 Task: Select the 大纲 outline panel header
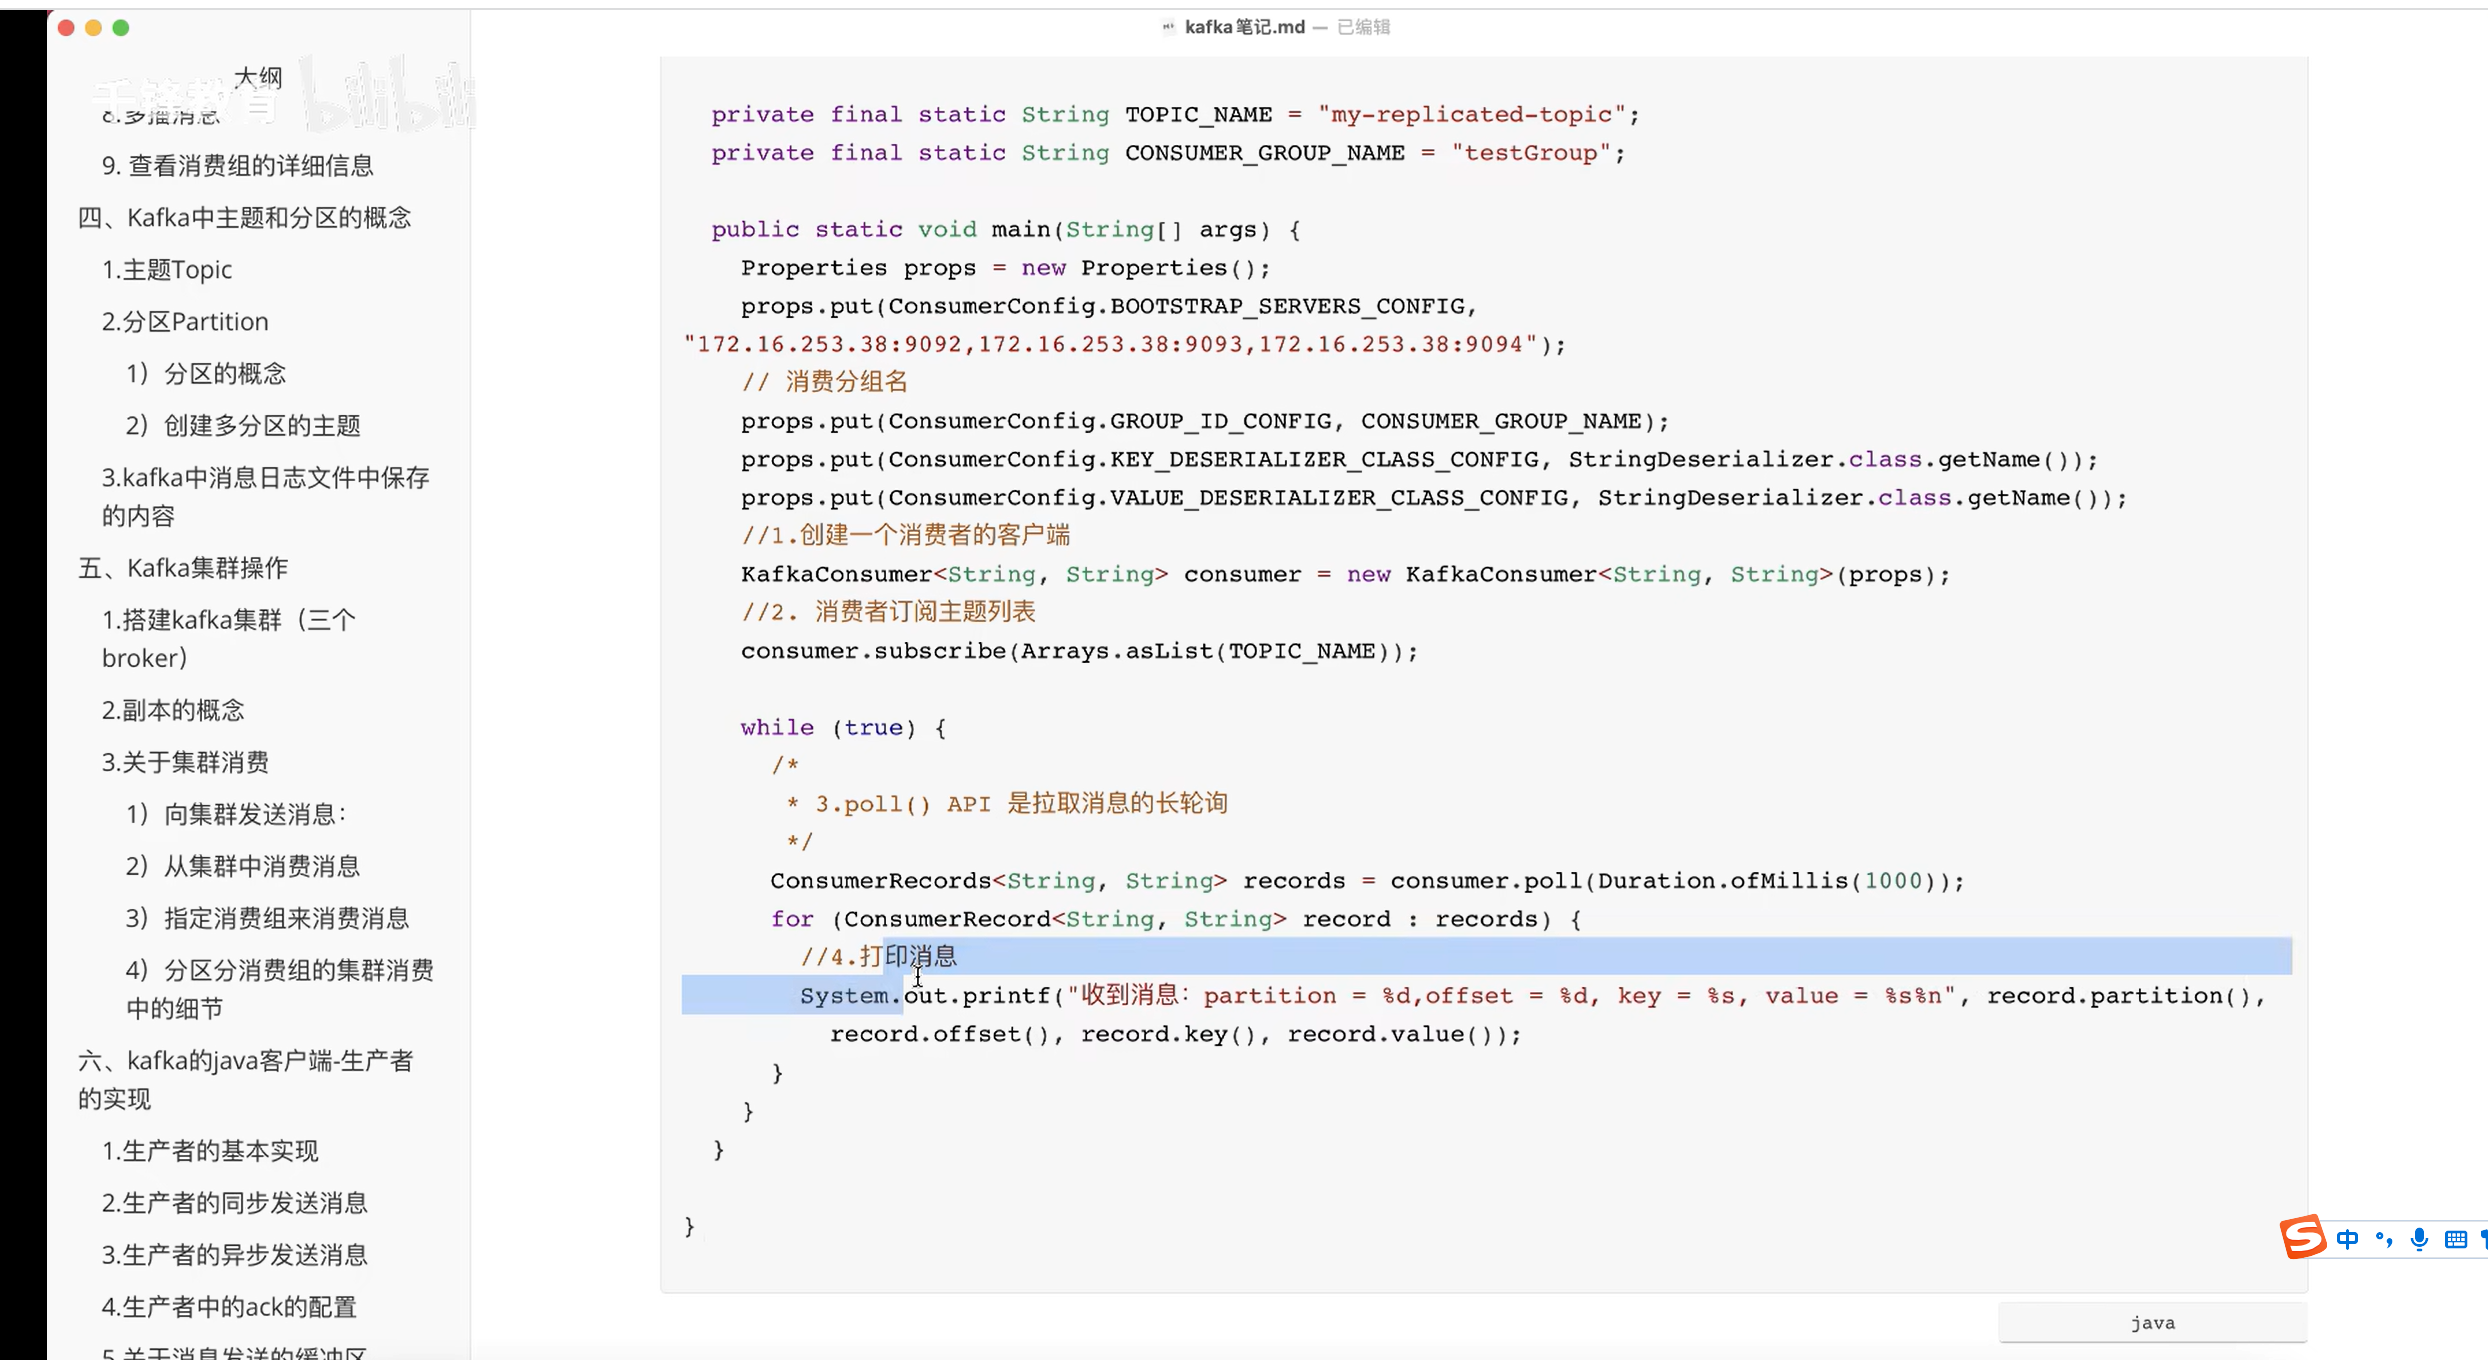point(258,77)
